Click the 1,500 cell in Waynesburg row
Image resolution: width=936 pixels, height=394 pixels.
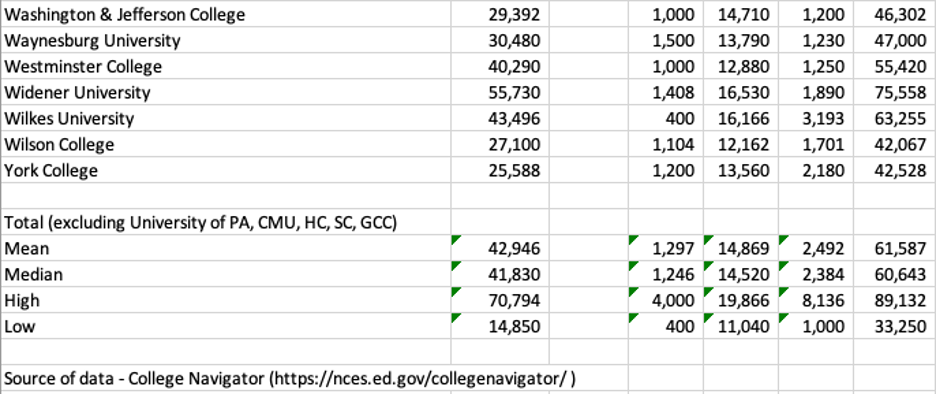point(666,41)
